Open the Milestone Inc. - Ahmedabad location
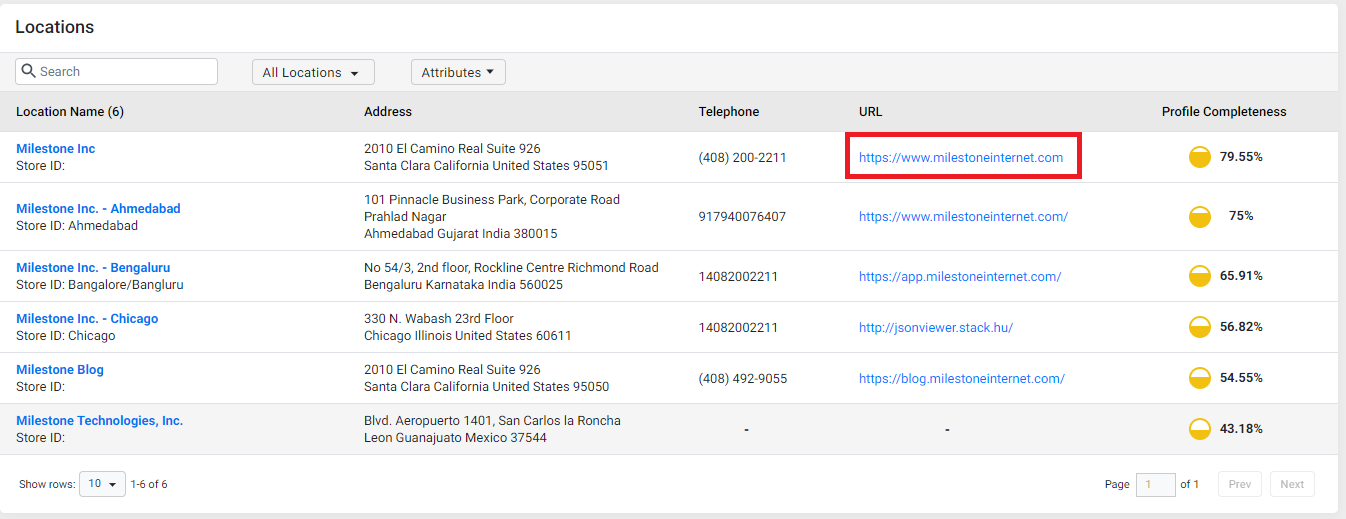This screenshot has width=1346, height=519. tap(98, 209)
